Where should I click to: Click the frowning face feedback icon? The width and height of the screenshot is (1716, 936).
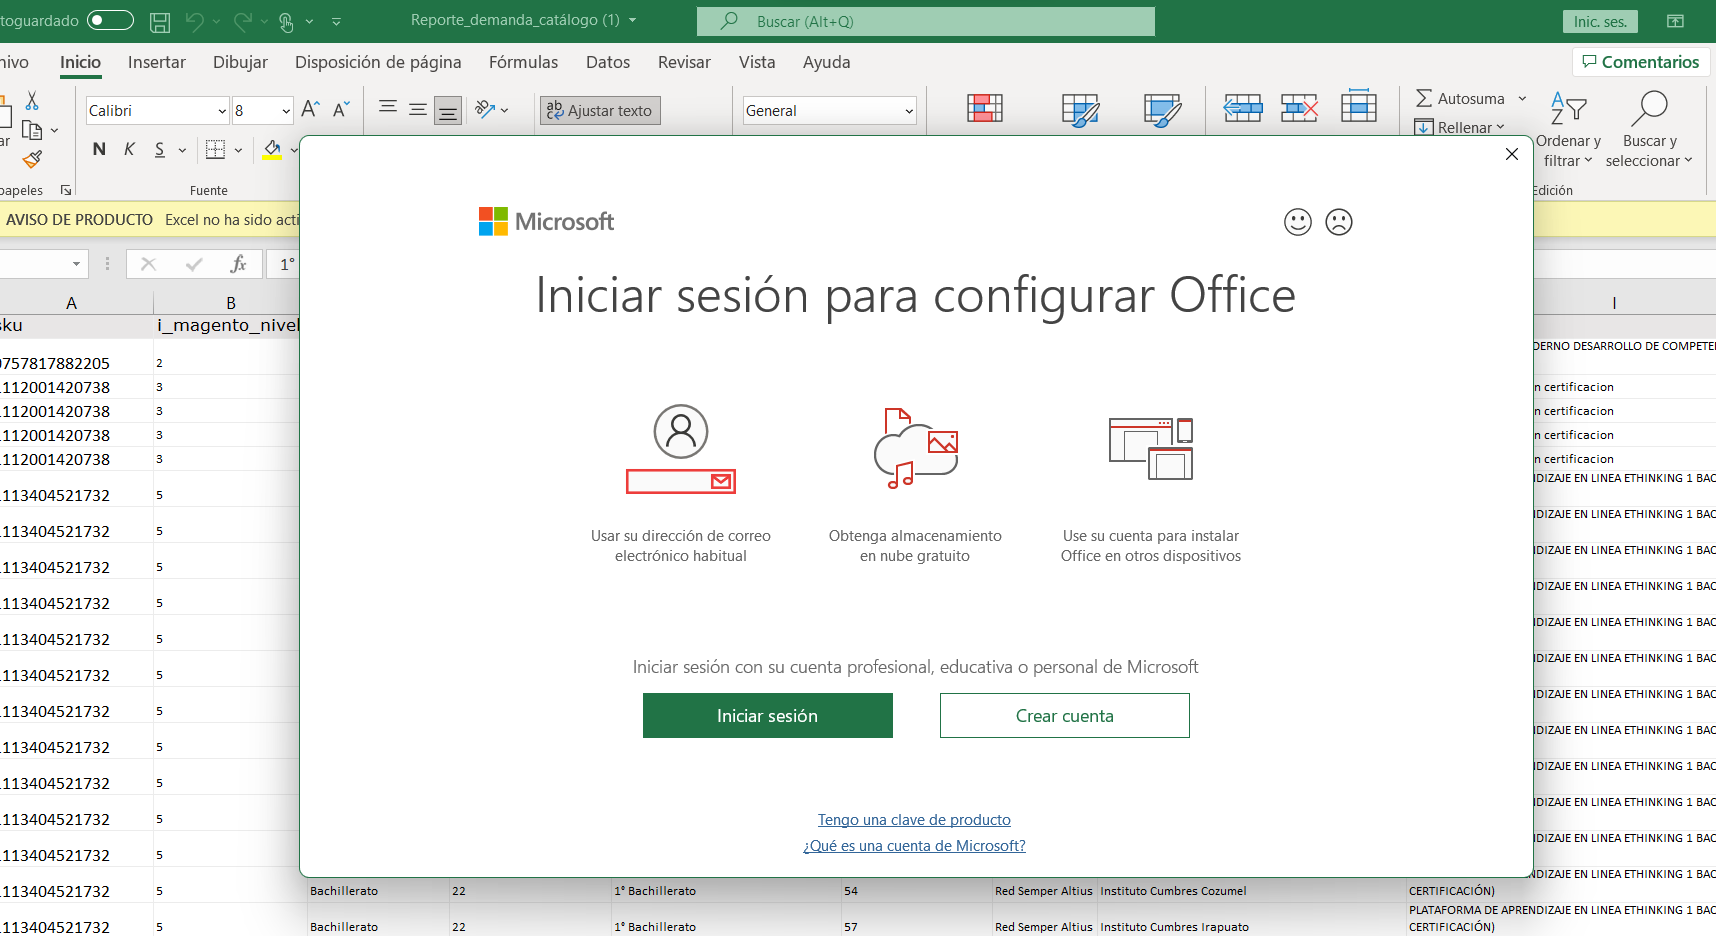click(x=1338, y=222)
